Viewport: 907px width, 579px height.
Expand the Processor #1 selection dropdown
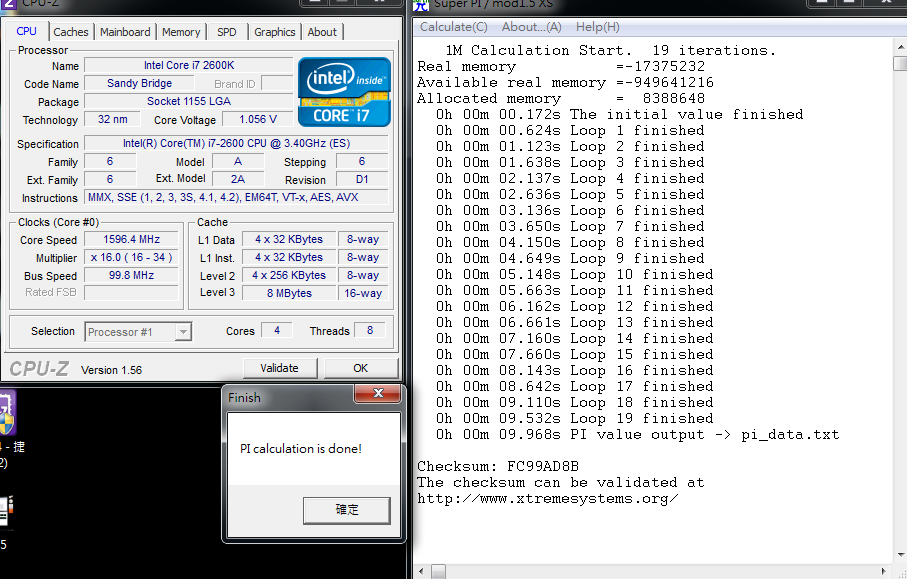point(183,332)
